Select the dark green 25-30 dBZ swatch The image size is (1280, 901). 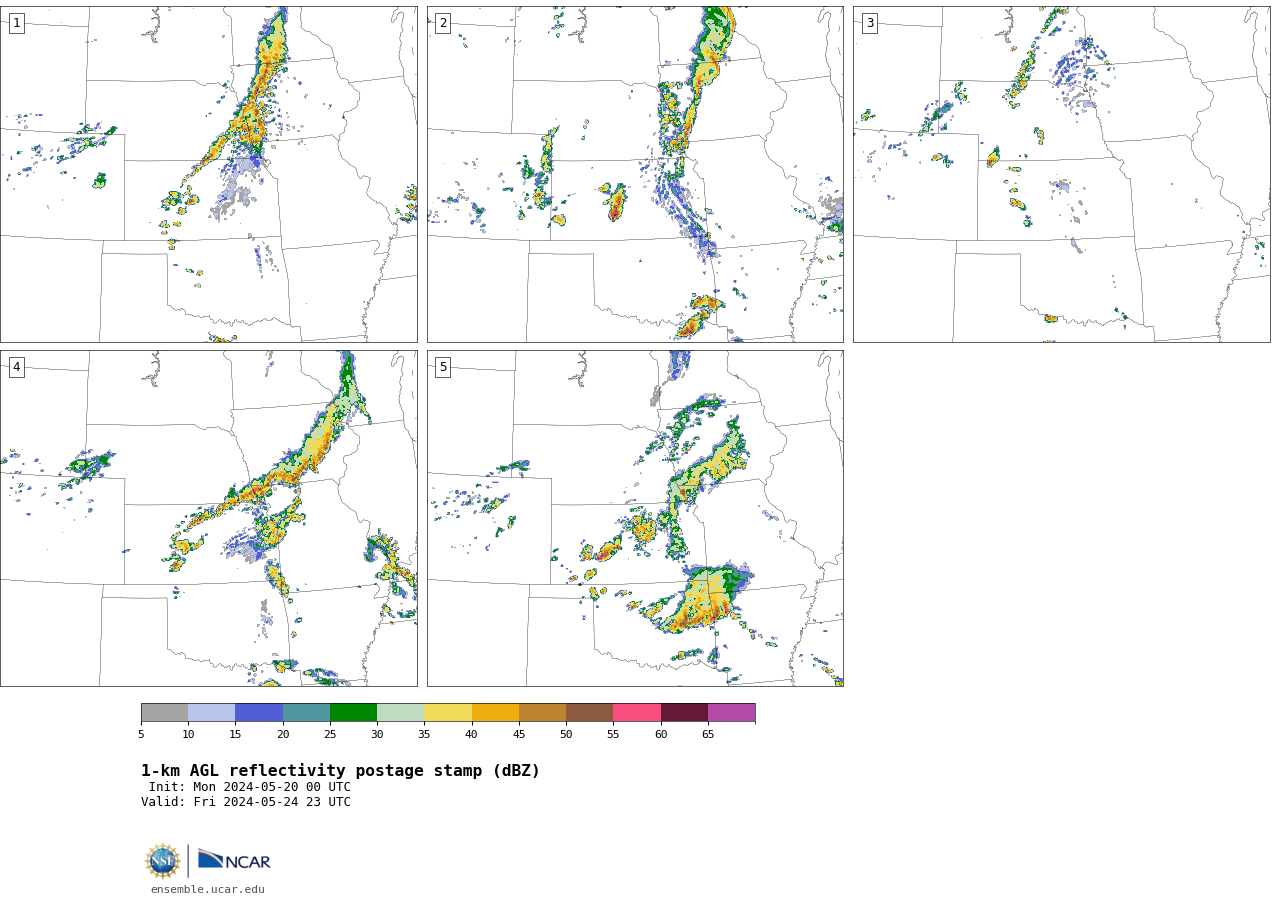353,713
